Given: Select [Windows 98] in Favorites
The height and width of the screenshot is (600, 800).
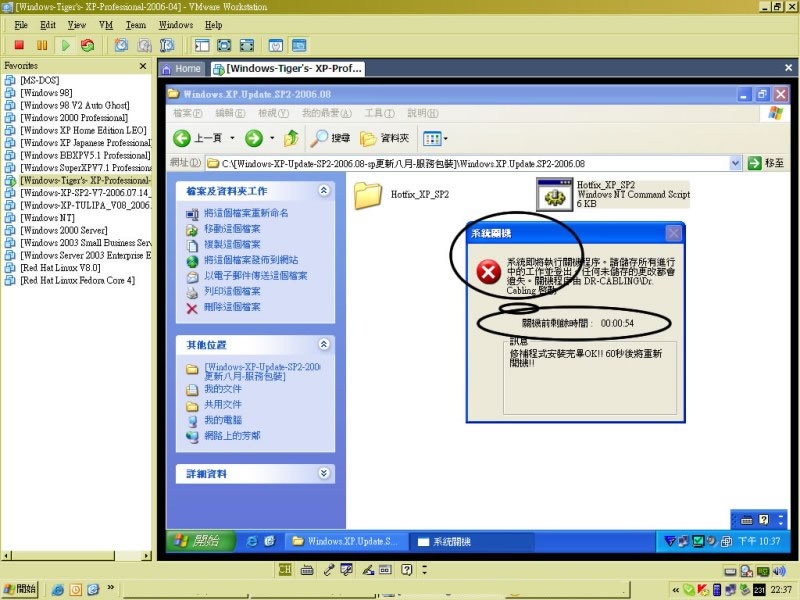Looking at the screenshot, I should [x=46, y=92].
